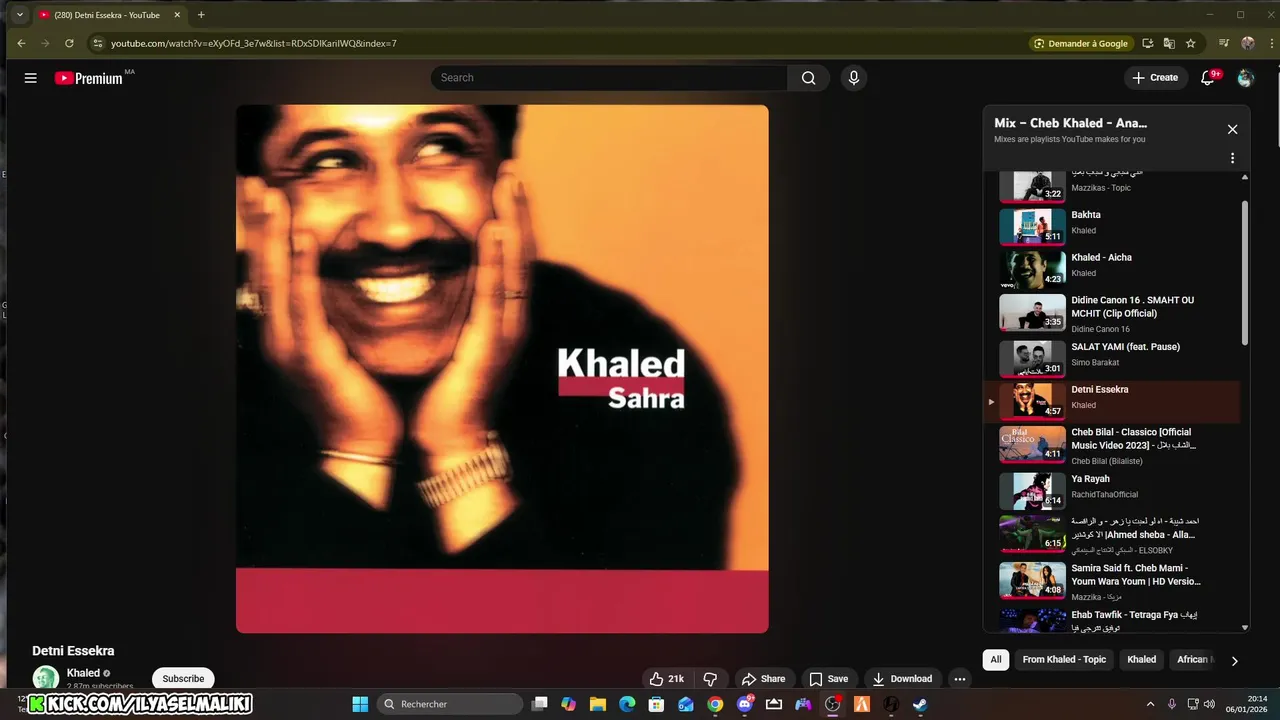Image resolution: width=1280 pixels, height=720 pixels.
Task: Reload the current page
Action: point(69,43)
